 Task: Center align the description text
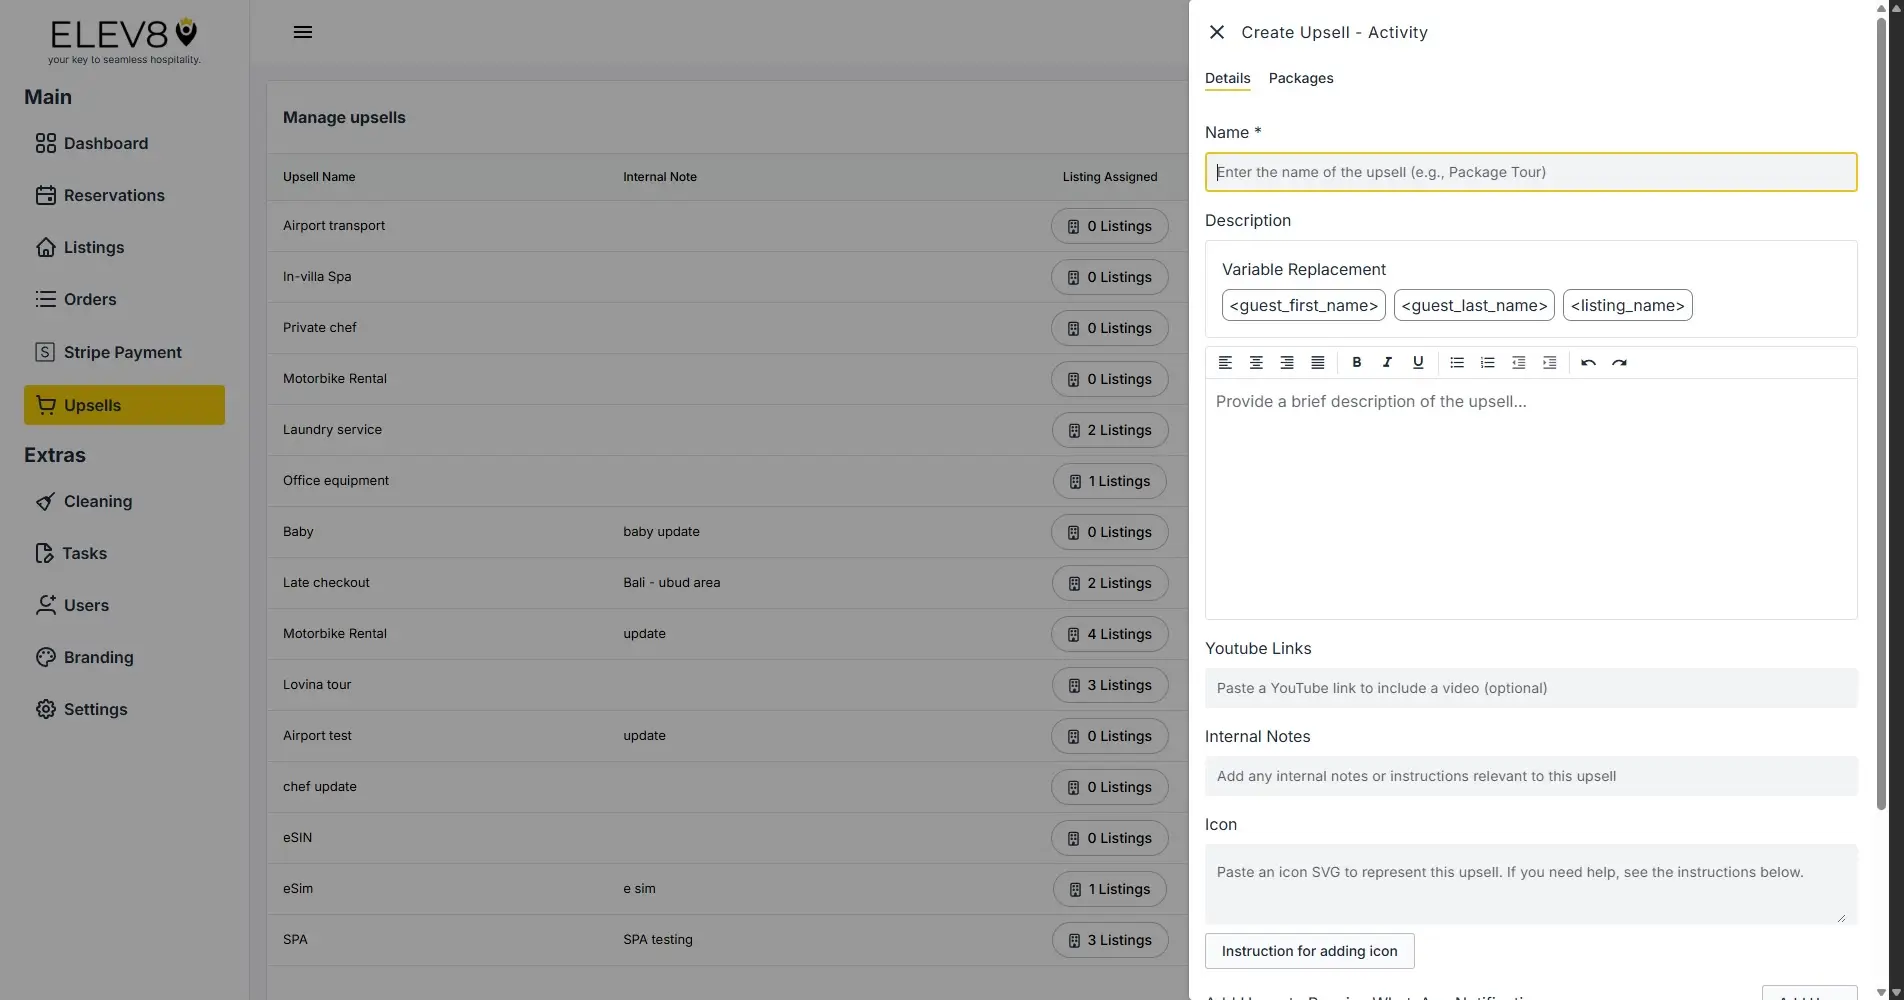coord(1256,362)
